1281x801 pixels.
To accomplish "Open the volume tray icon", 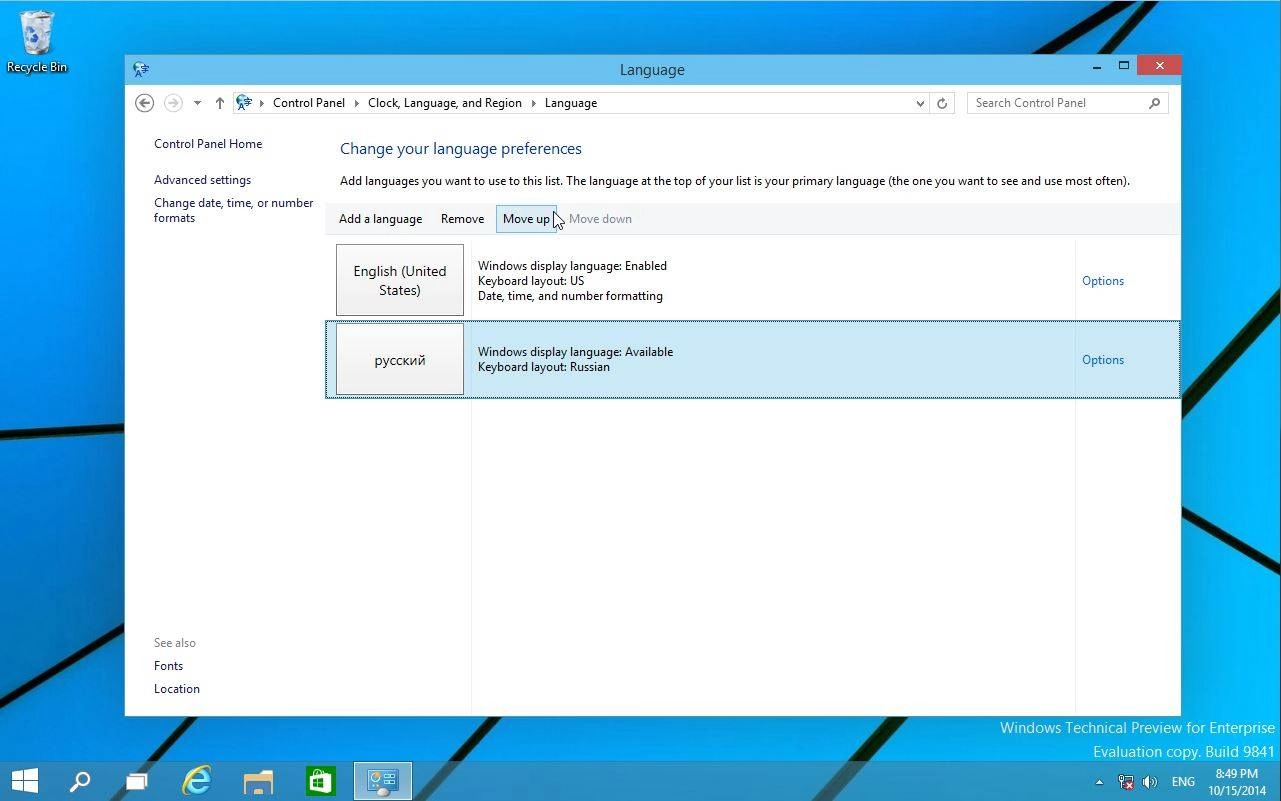I will point(1150,782).
